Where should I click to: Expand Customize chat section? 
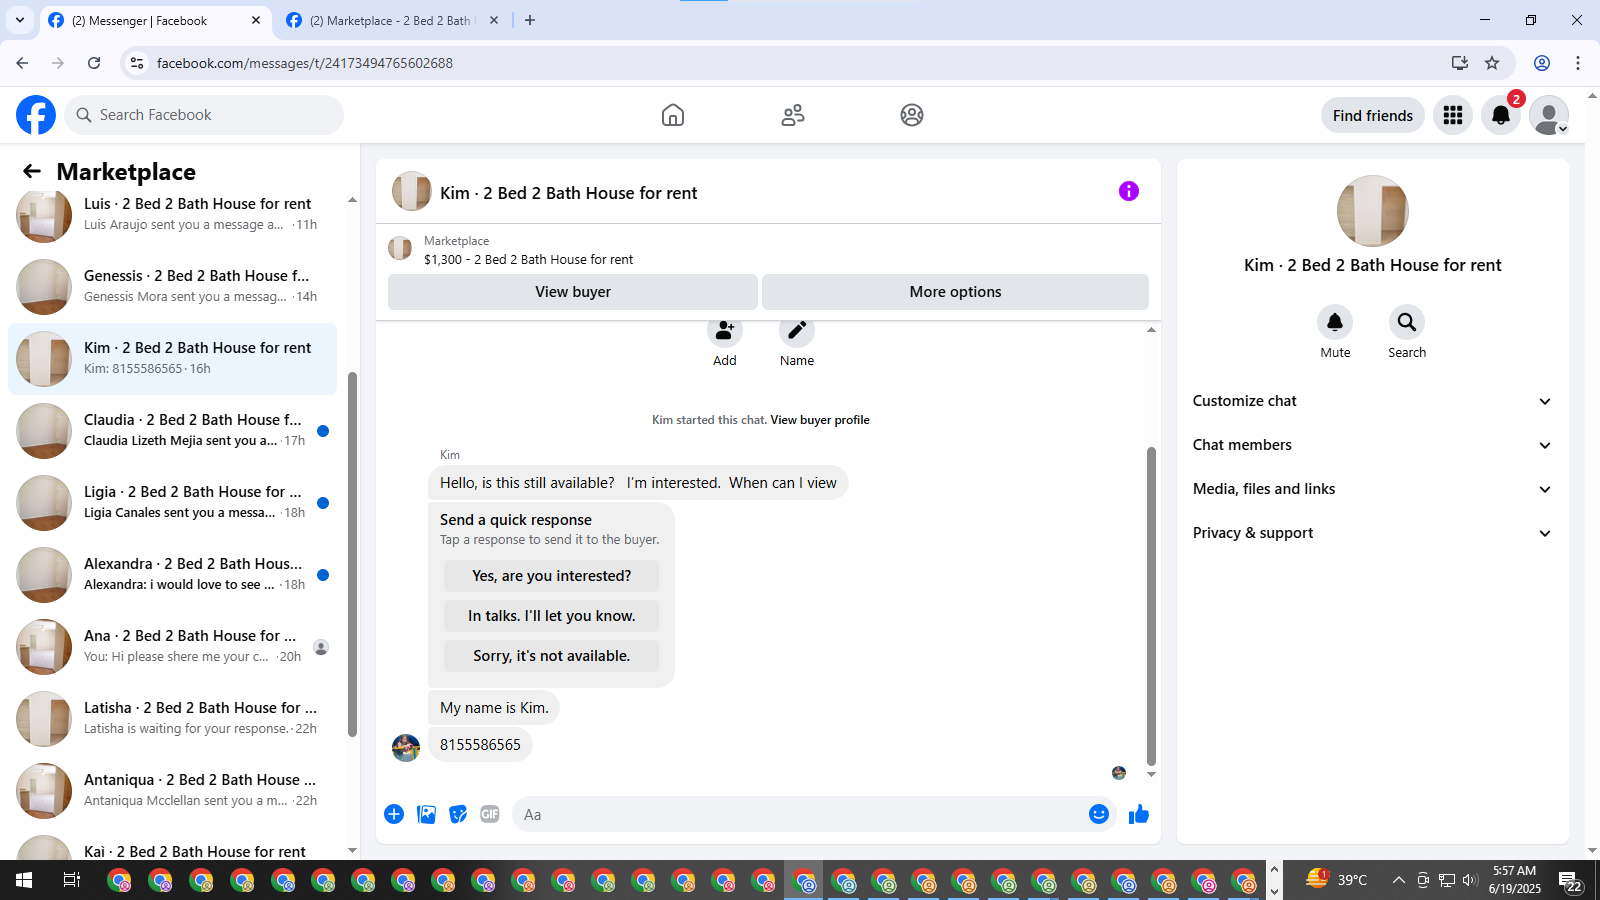point(1372,401)
